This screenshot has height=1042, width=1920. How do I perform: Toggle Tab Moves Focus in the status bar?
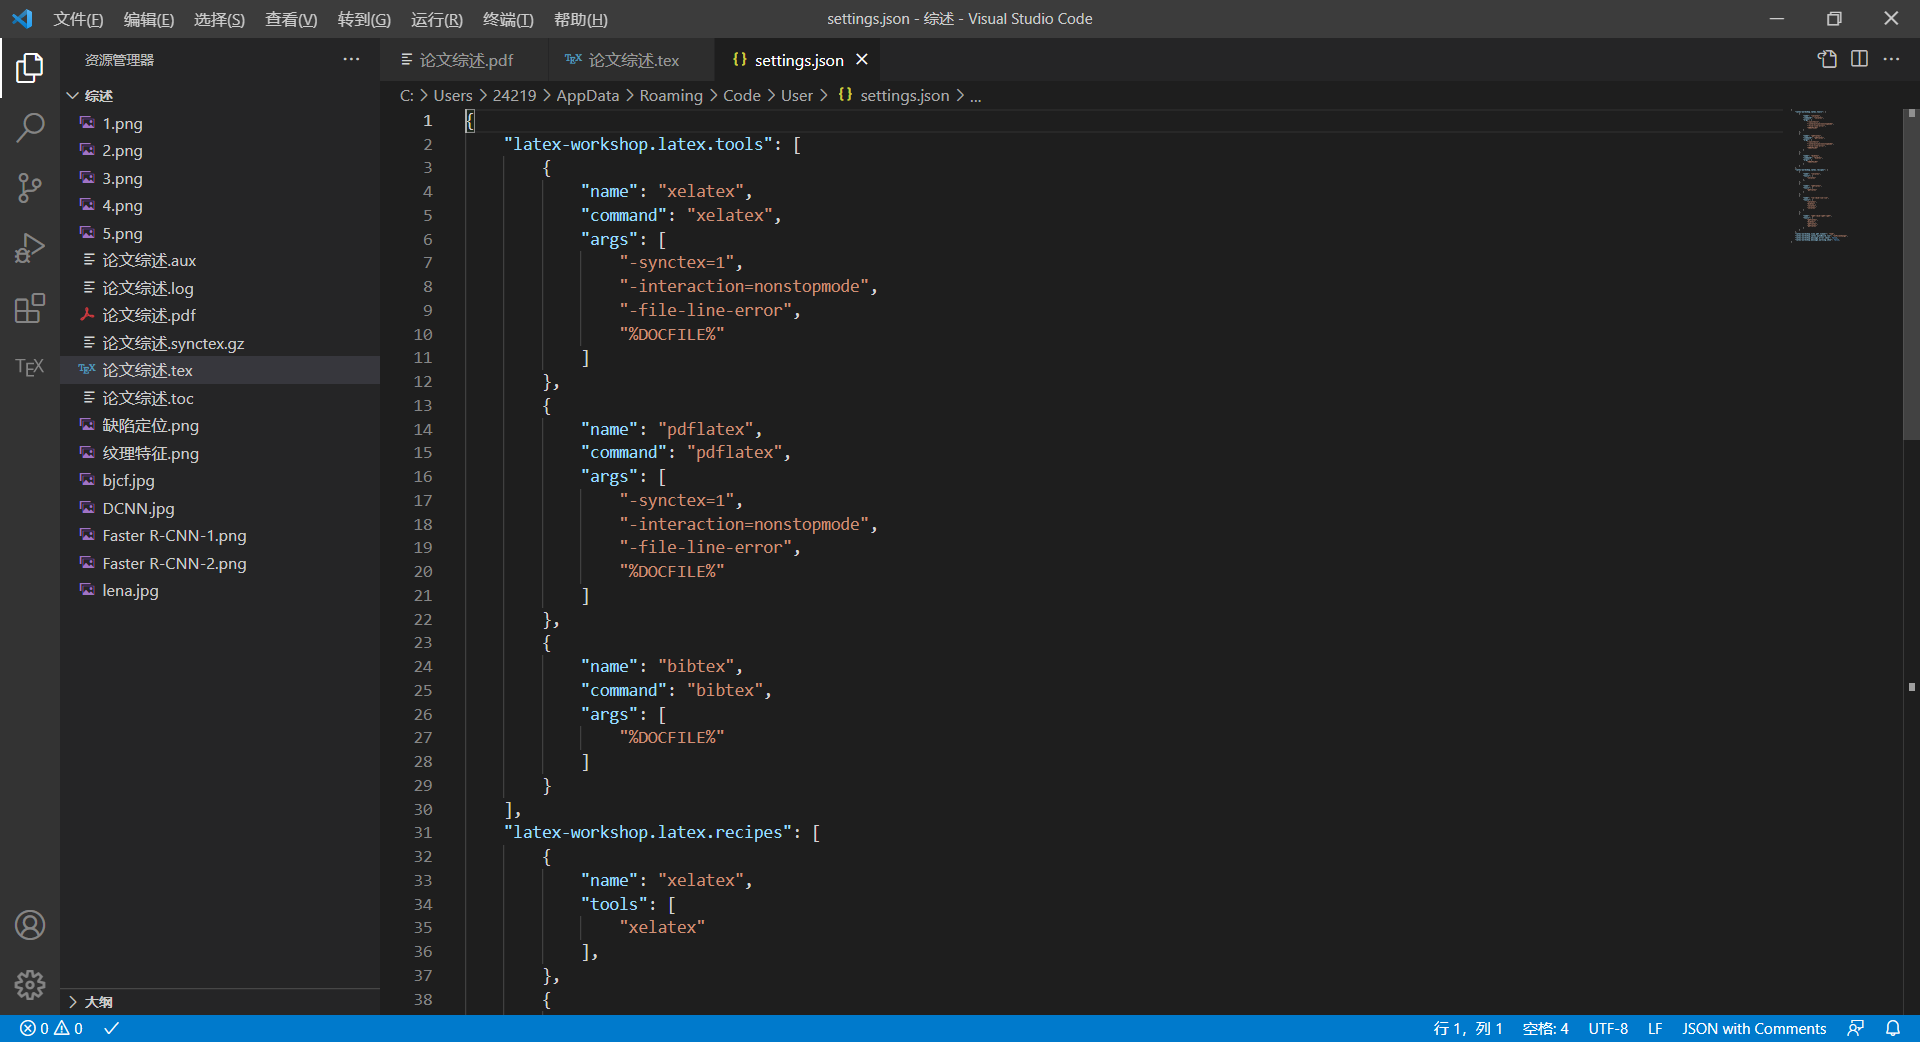pyautogui.click(x=1857, y=1028)
